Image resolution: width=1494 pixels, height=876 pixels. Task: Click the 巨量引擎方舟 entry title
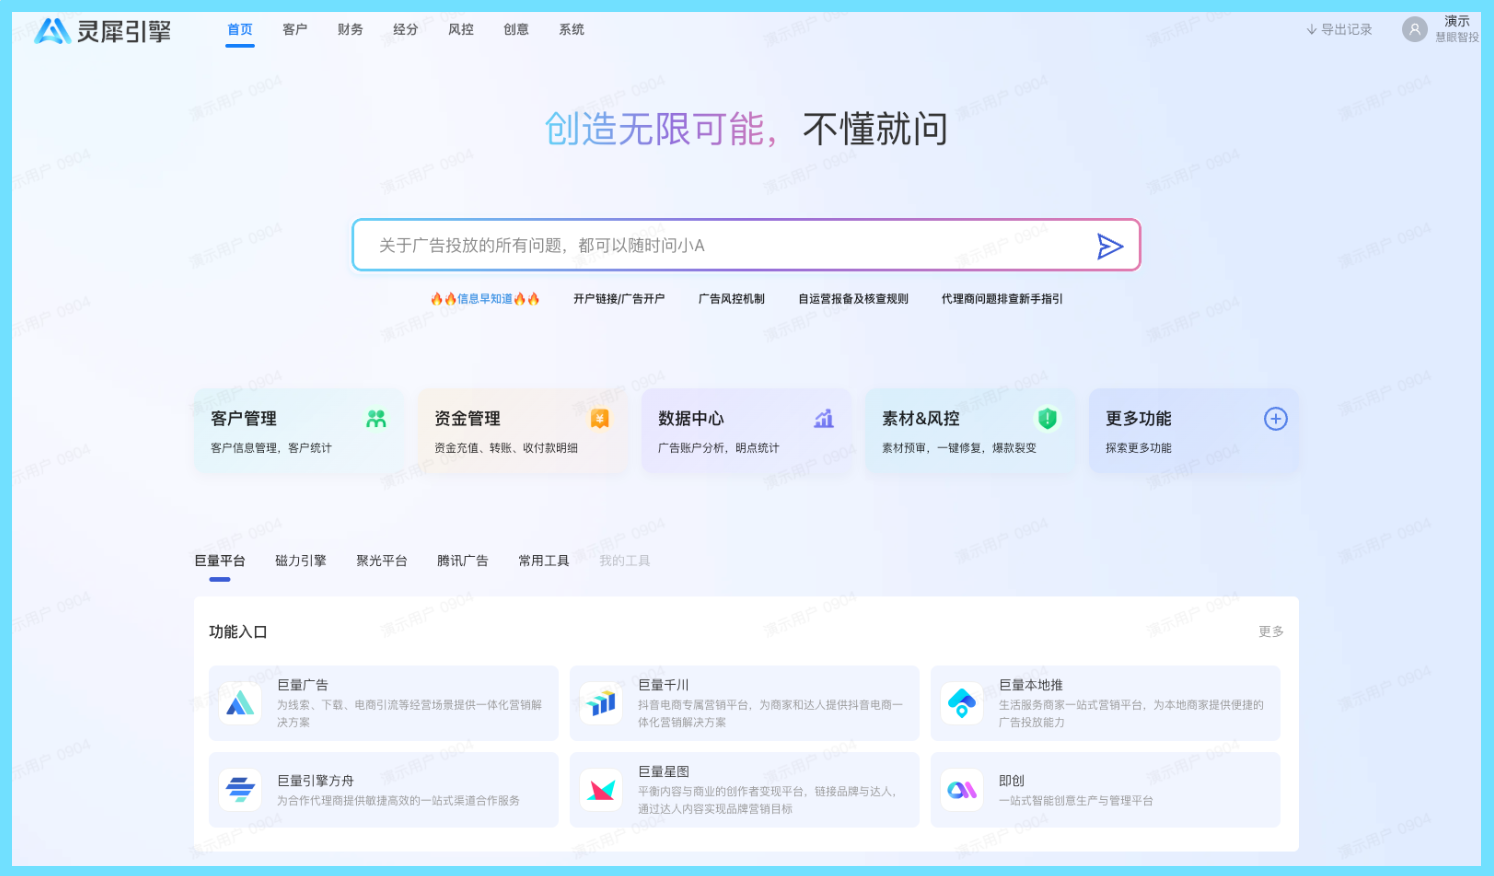pyautogui.click(x=316, y=781)
